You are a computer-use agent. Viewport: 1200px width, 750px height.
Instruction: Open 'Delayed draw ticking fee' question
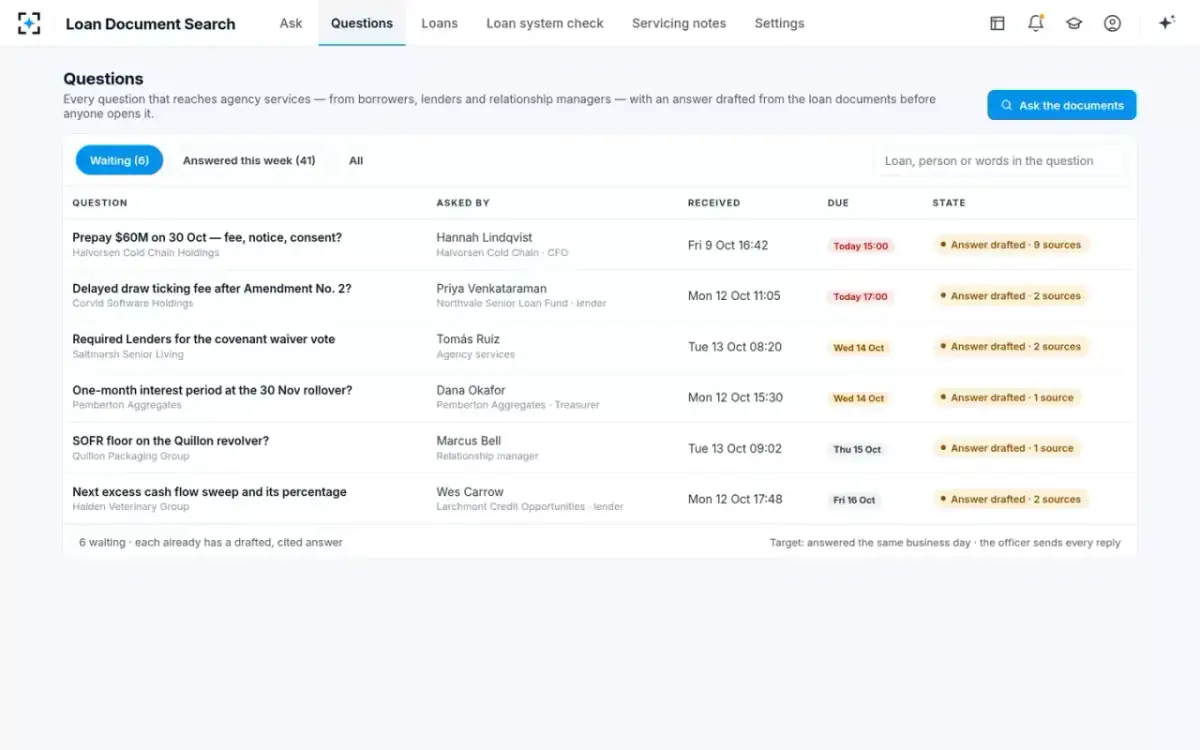click(x=212, y=288)
